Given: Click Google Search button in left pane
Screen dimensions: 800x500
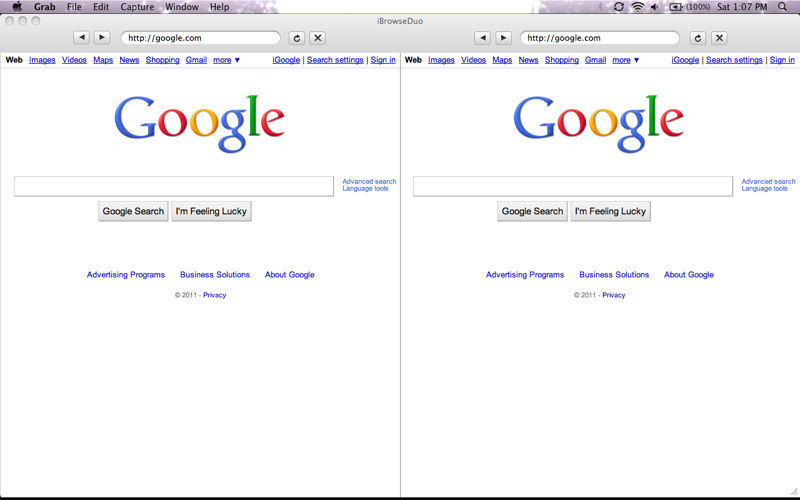Looking at the screenshot, I should 133,211.
